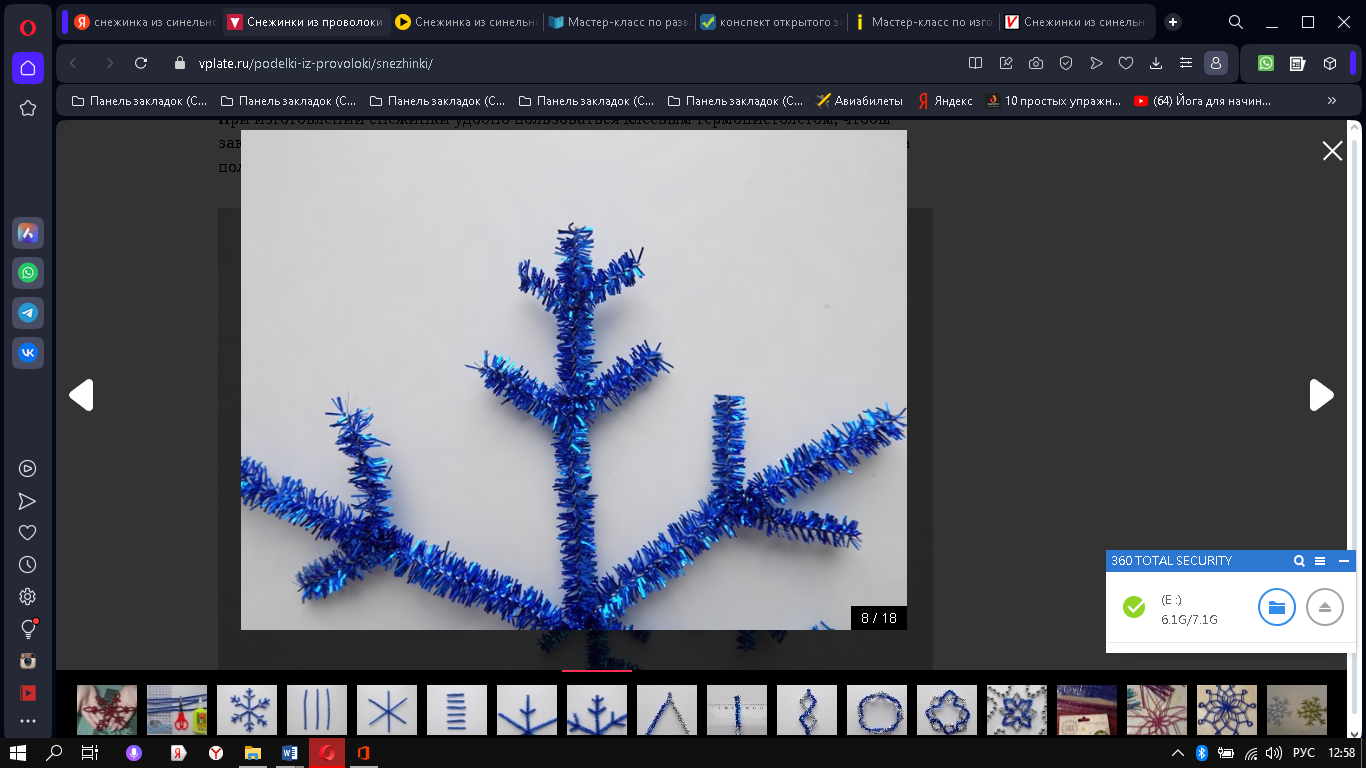This screenshot has height=768, width=1366.
Task: Expand bookmarks bar overflow chevron
Action: pos(1331,101)
